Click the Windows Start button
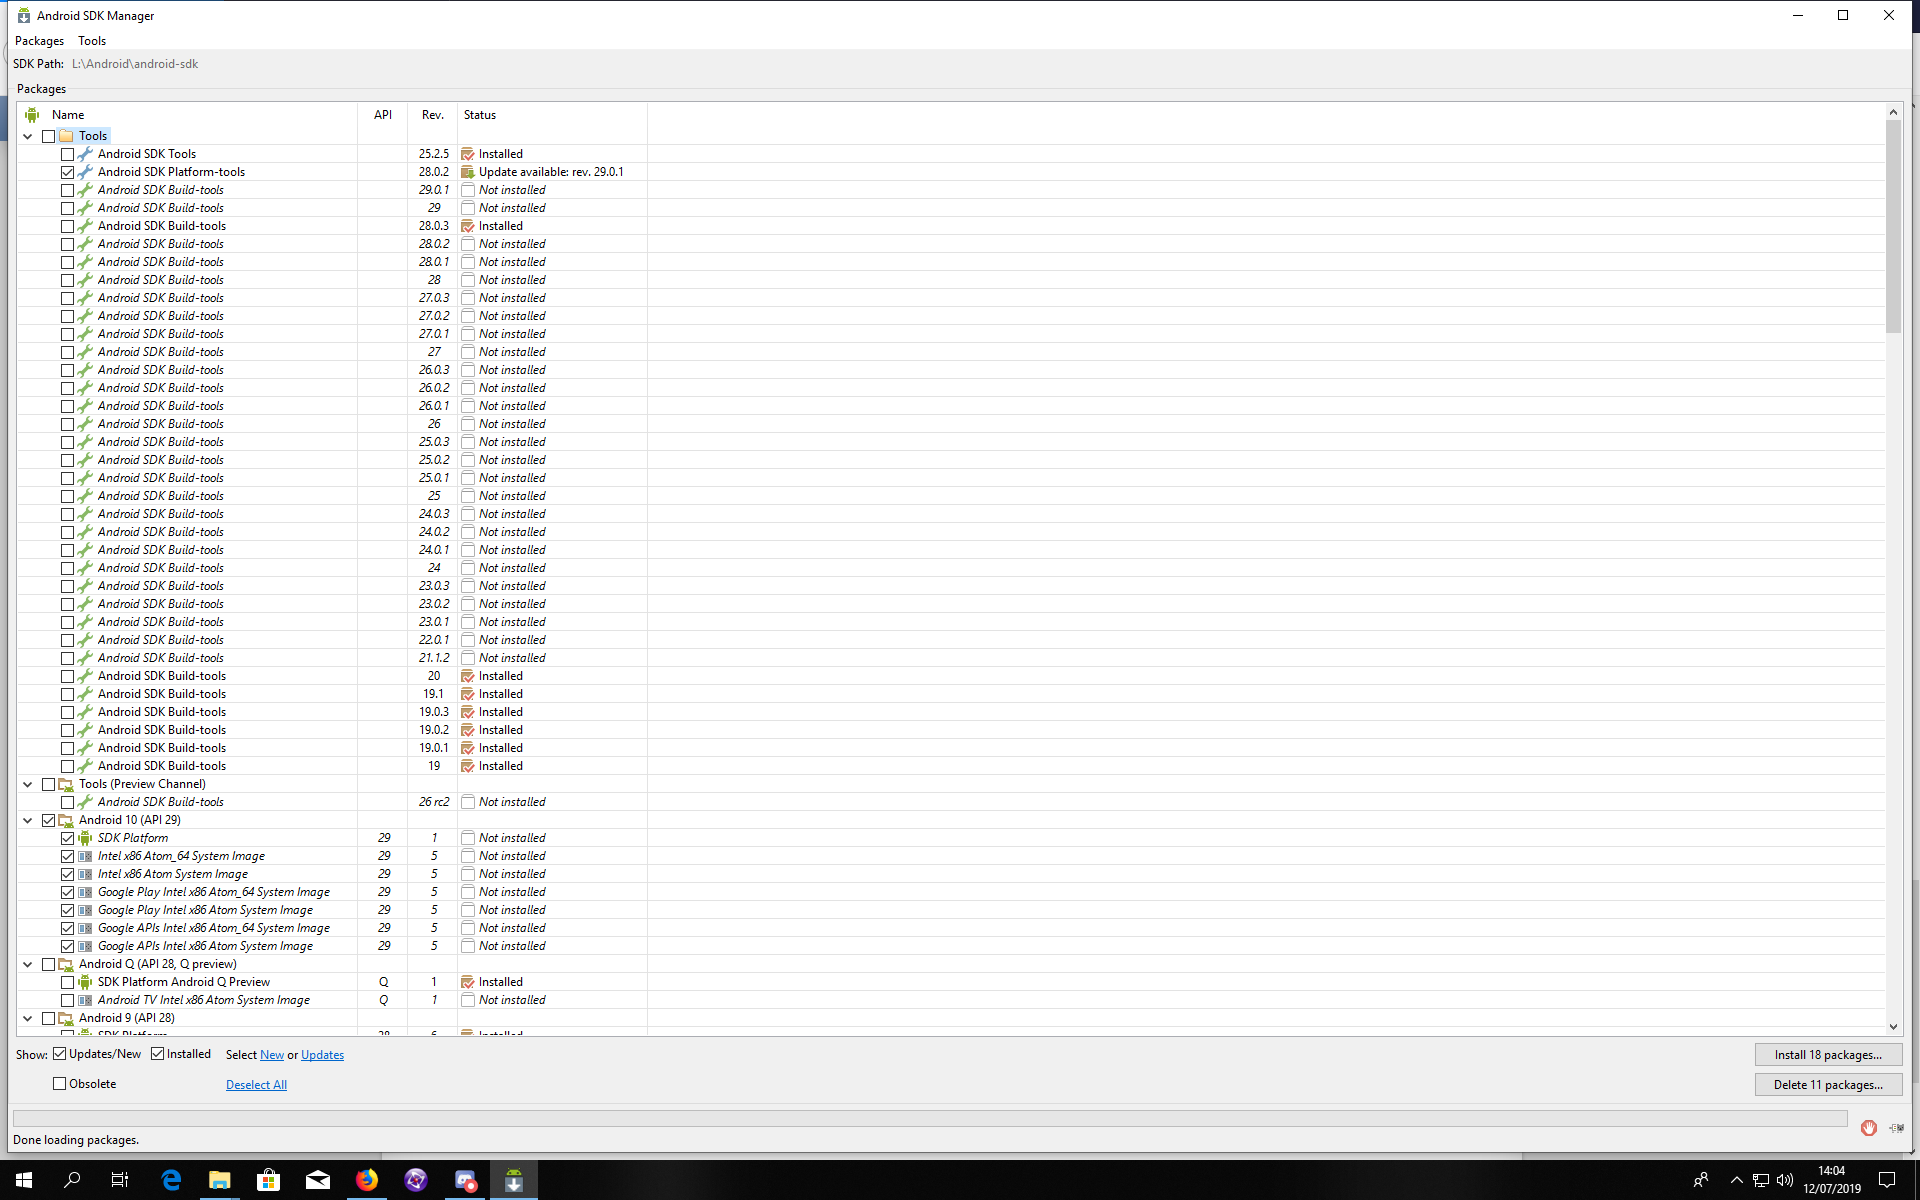The width and height of the screenshot is (1920, 1200). click(x=24, y=1180)
